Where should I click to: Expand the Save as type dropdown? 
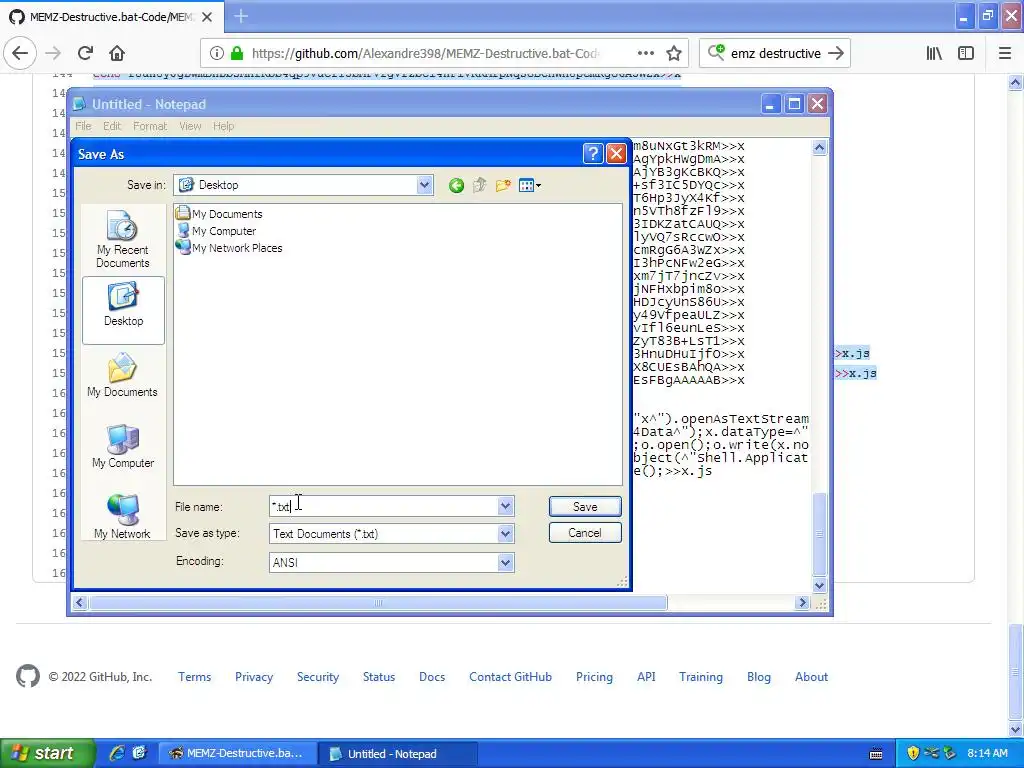(x=505, y=534)
